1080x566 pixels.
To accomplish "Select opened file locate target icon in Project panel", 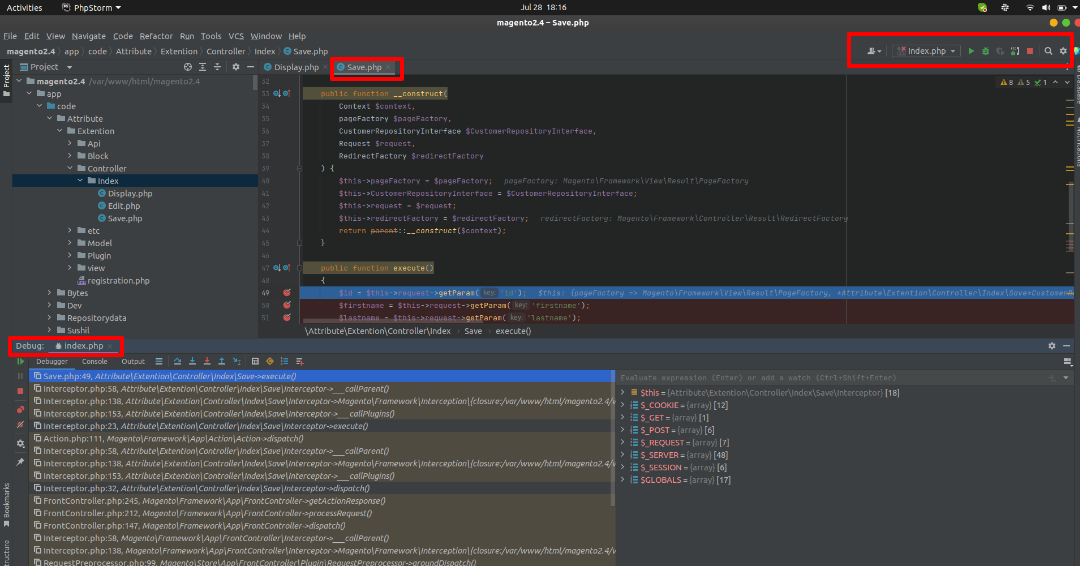I will pyautogui.click(x=187, y=67).
